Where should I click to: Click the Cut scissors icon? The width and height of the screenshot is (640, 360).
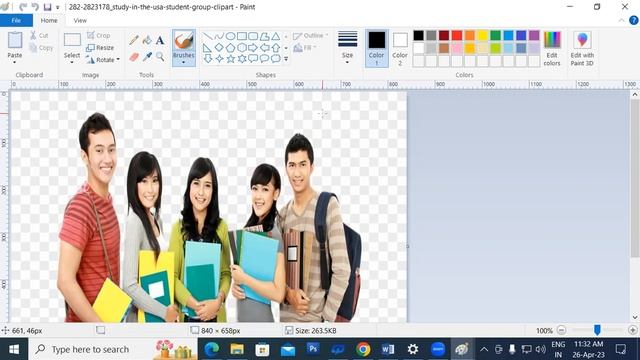point(33,36)
